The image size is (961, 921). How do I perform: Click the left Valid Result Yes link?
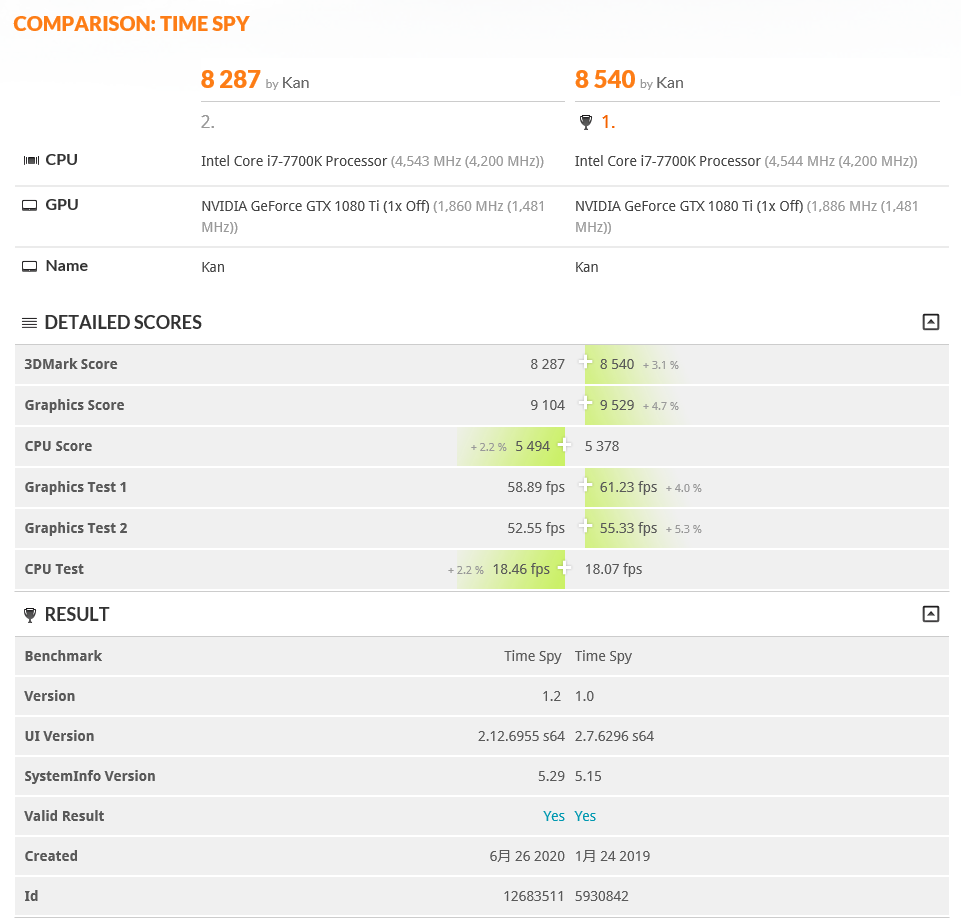[x=553, y=816]
